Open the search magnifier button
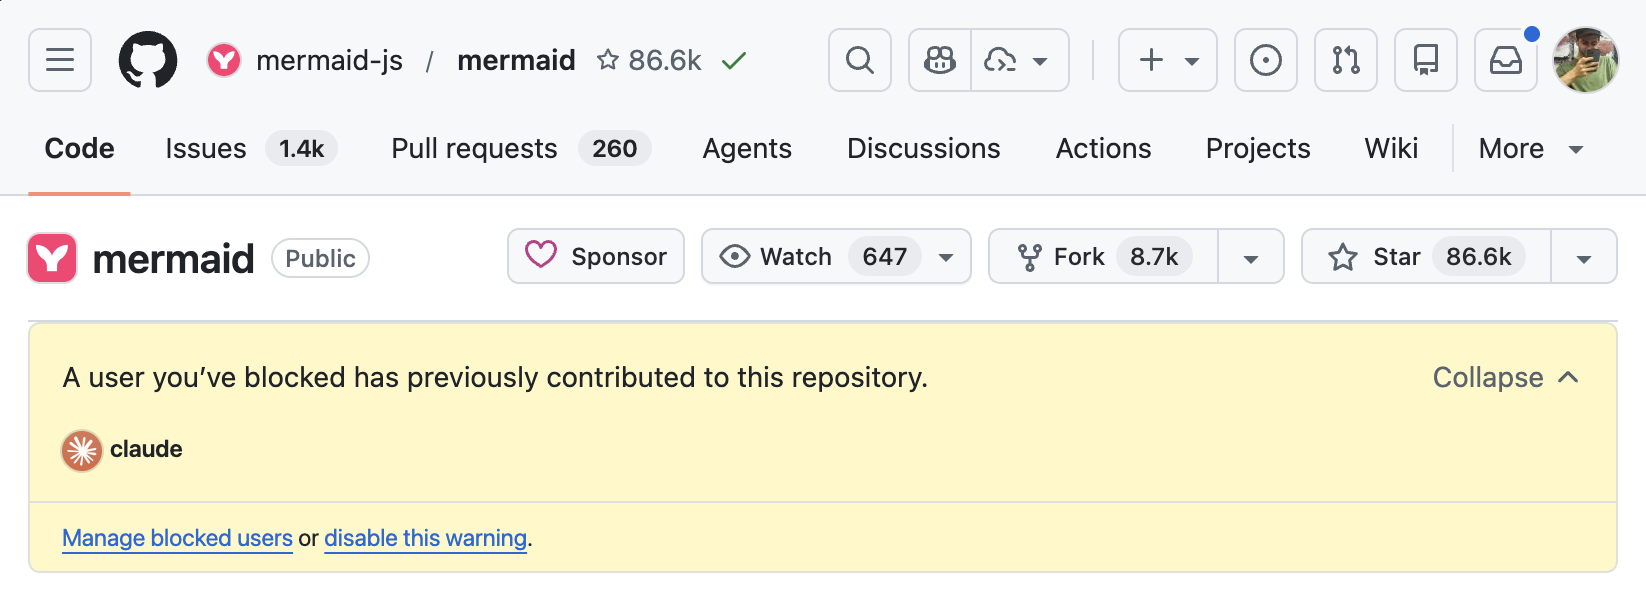The height and width of the screenshot is (612, 1646). click(859, 60)
